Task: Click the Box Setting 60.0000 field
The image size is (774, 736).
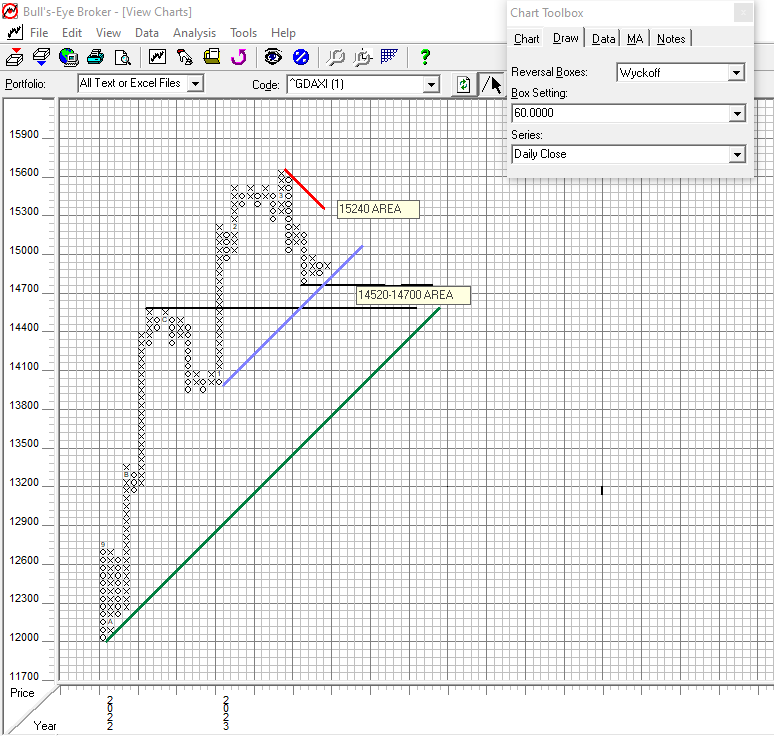Action: (x=628, y=114)
